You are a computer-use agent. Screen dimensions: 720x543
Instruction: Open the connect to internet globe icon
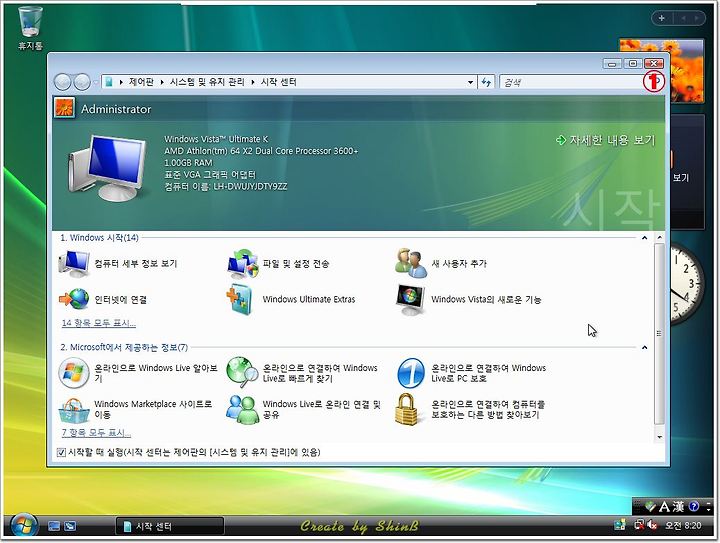coord(74,299)
